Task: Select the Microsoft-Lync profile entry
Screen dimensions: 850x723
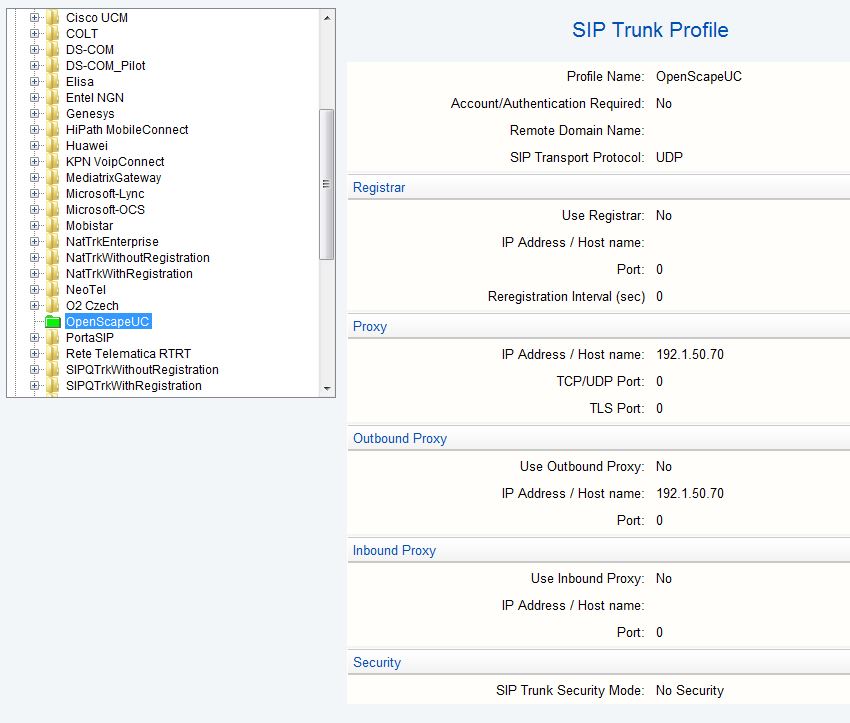Action: (x=105, y=193)
